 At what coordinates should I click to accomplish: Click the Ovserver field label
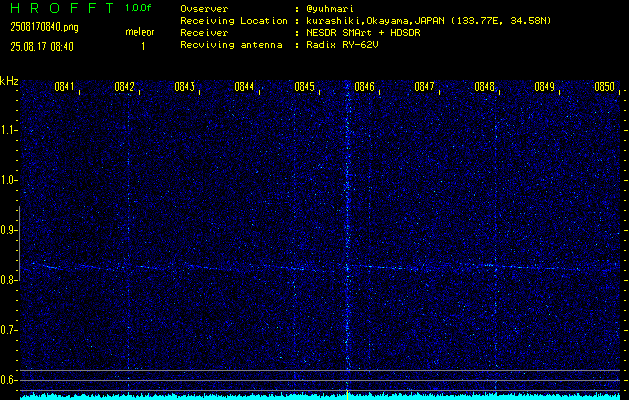tap(204, 9)
